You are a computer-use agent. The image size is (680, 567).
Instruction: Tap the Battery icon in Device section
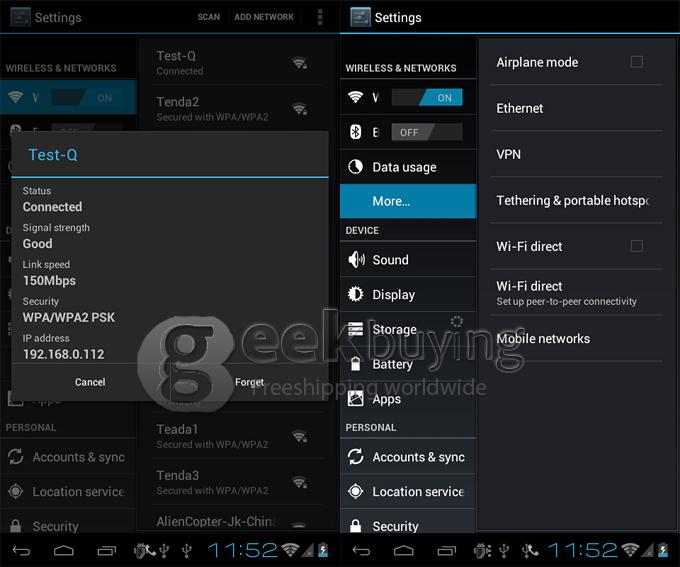click(355, 364)
